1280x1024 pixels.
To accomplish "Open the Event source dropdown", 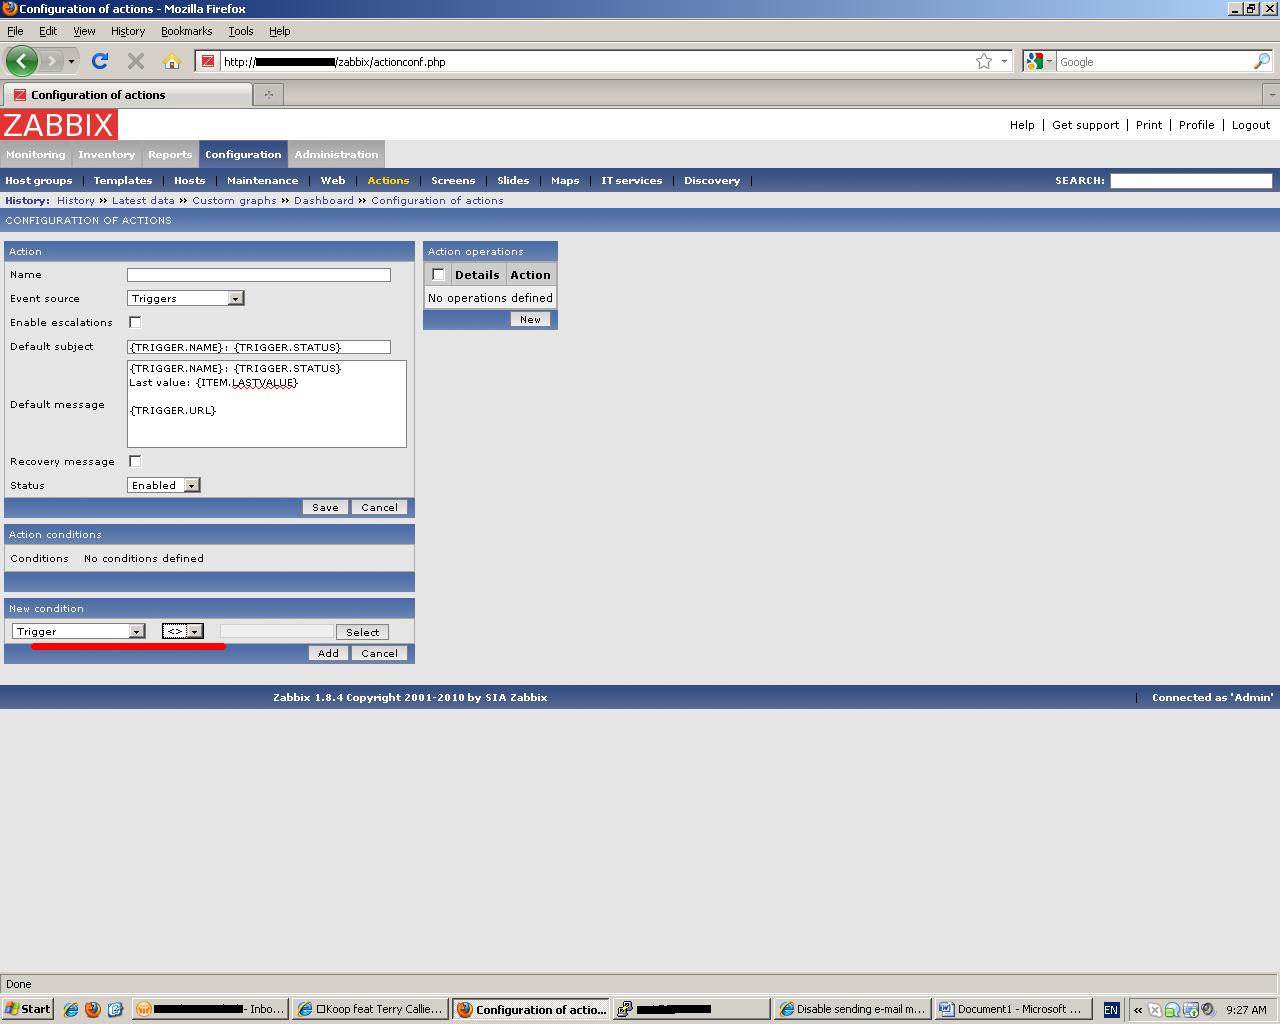I will [x=186, y=298].
